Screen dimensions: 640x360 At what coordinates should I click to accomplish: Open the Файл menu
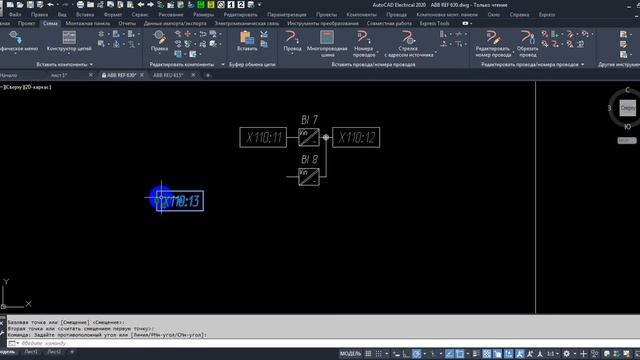(x=15, y=15)
